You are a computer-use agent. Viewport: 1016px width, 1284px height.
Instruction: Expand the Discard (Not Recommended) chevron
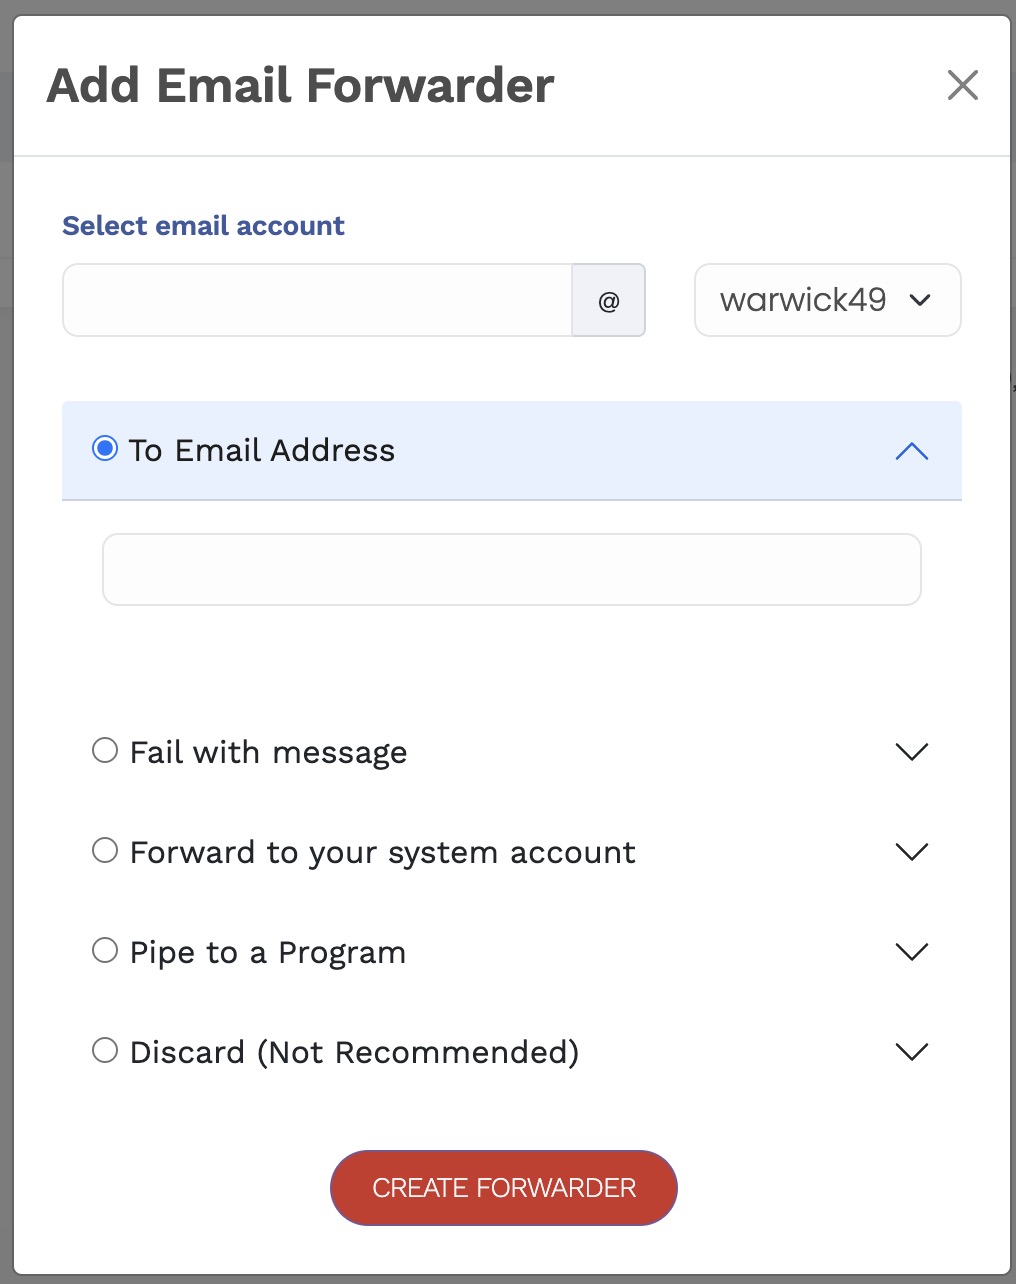click(911, 1052)
